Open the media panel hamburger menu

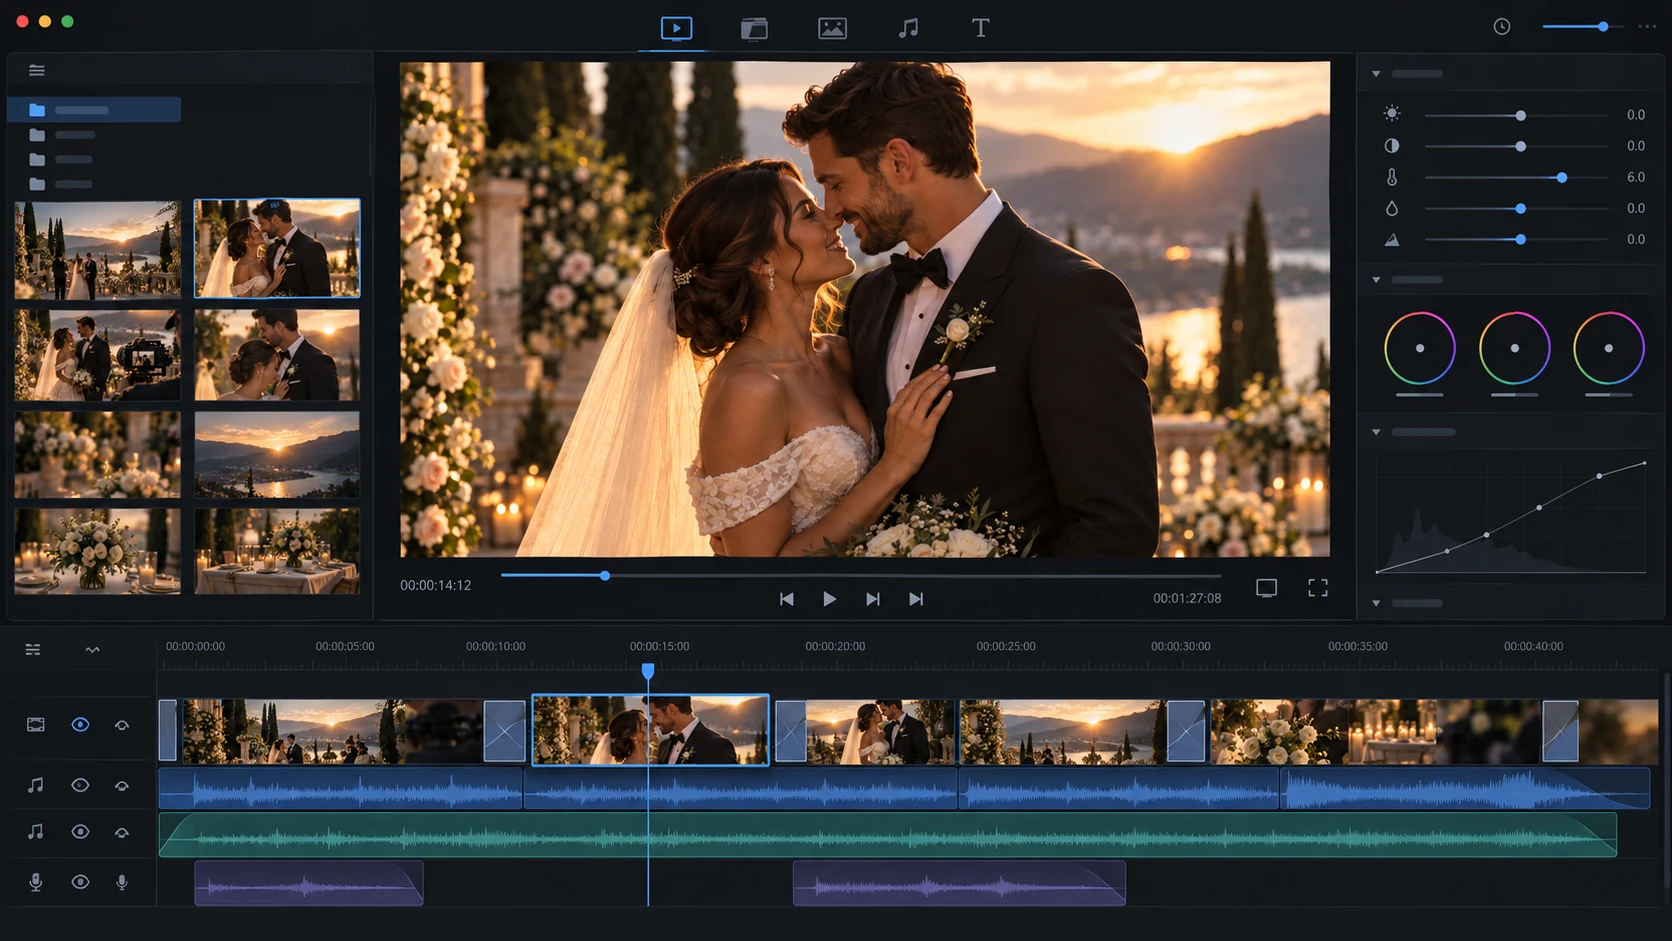pyautogui.click(x=37, y=70)
